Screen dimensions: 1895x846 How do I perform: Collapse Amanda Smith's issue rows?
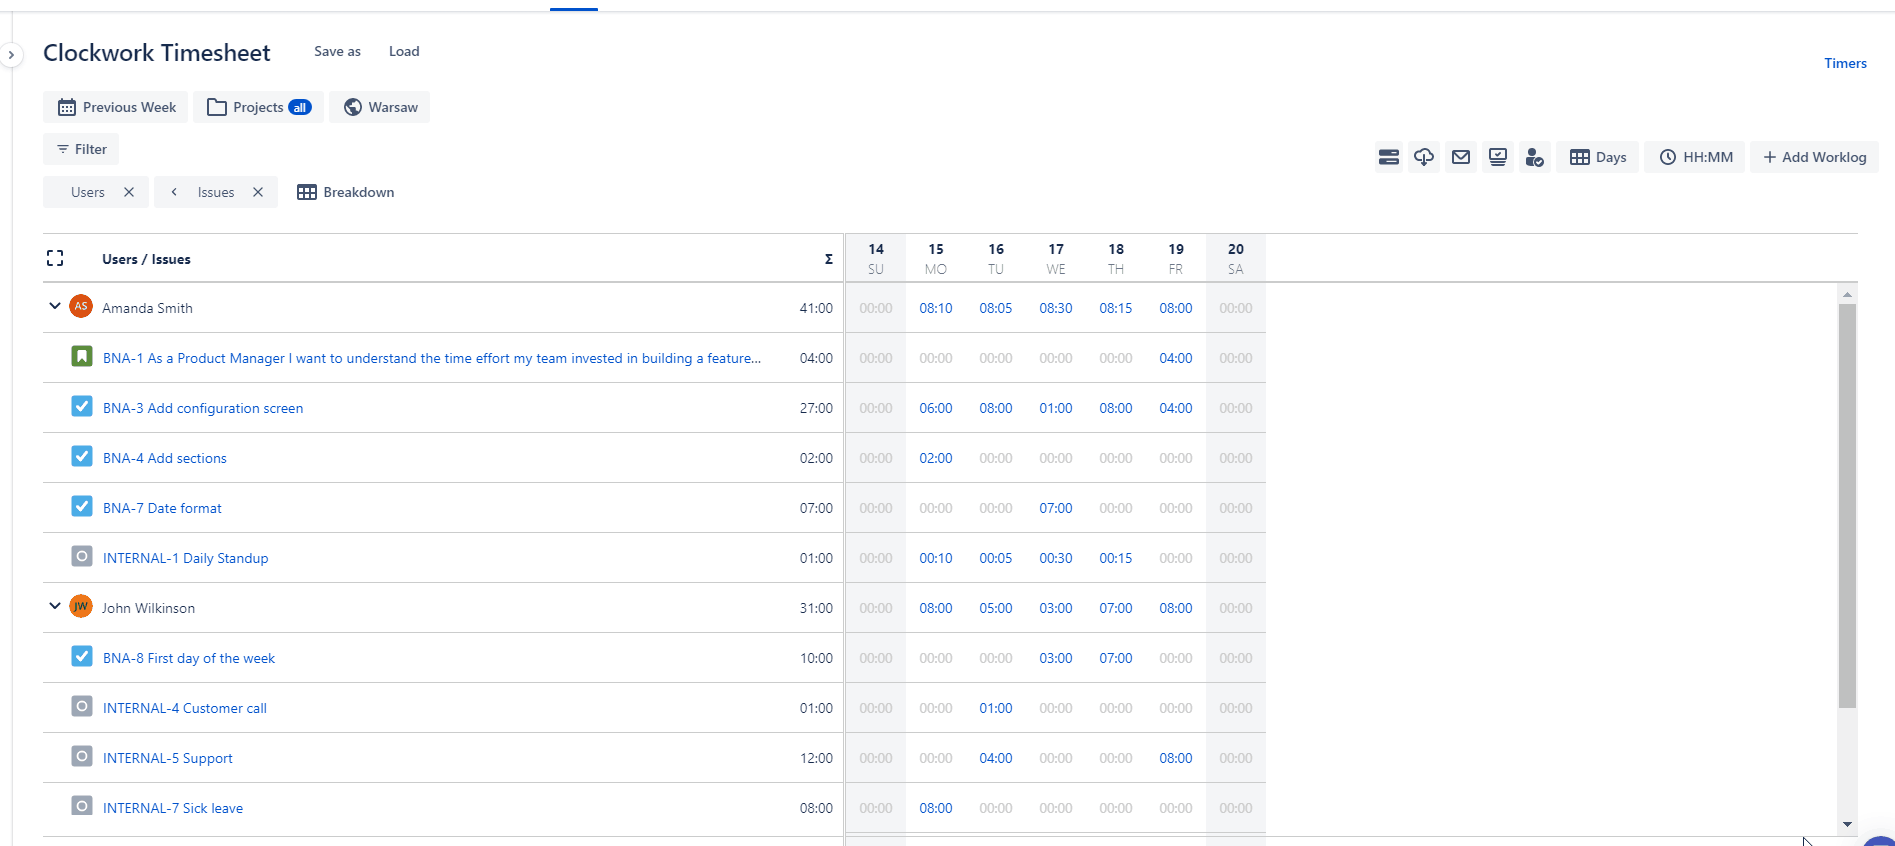click(x=55, y=307)
